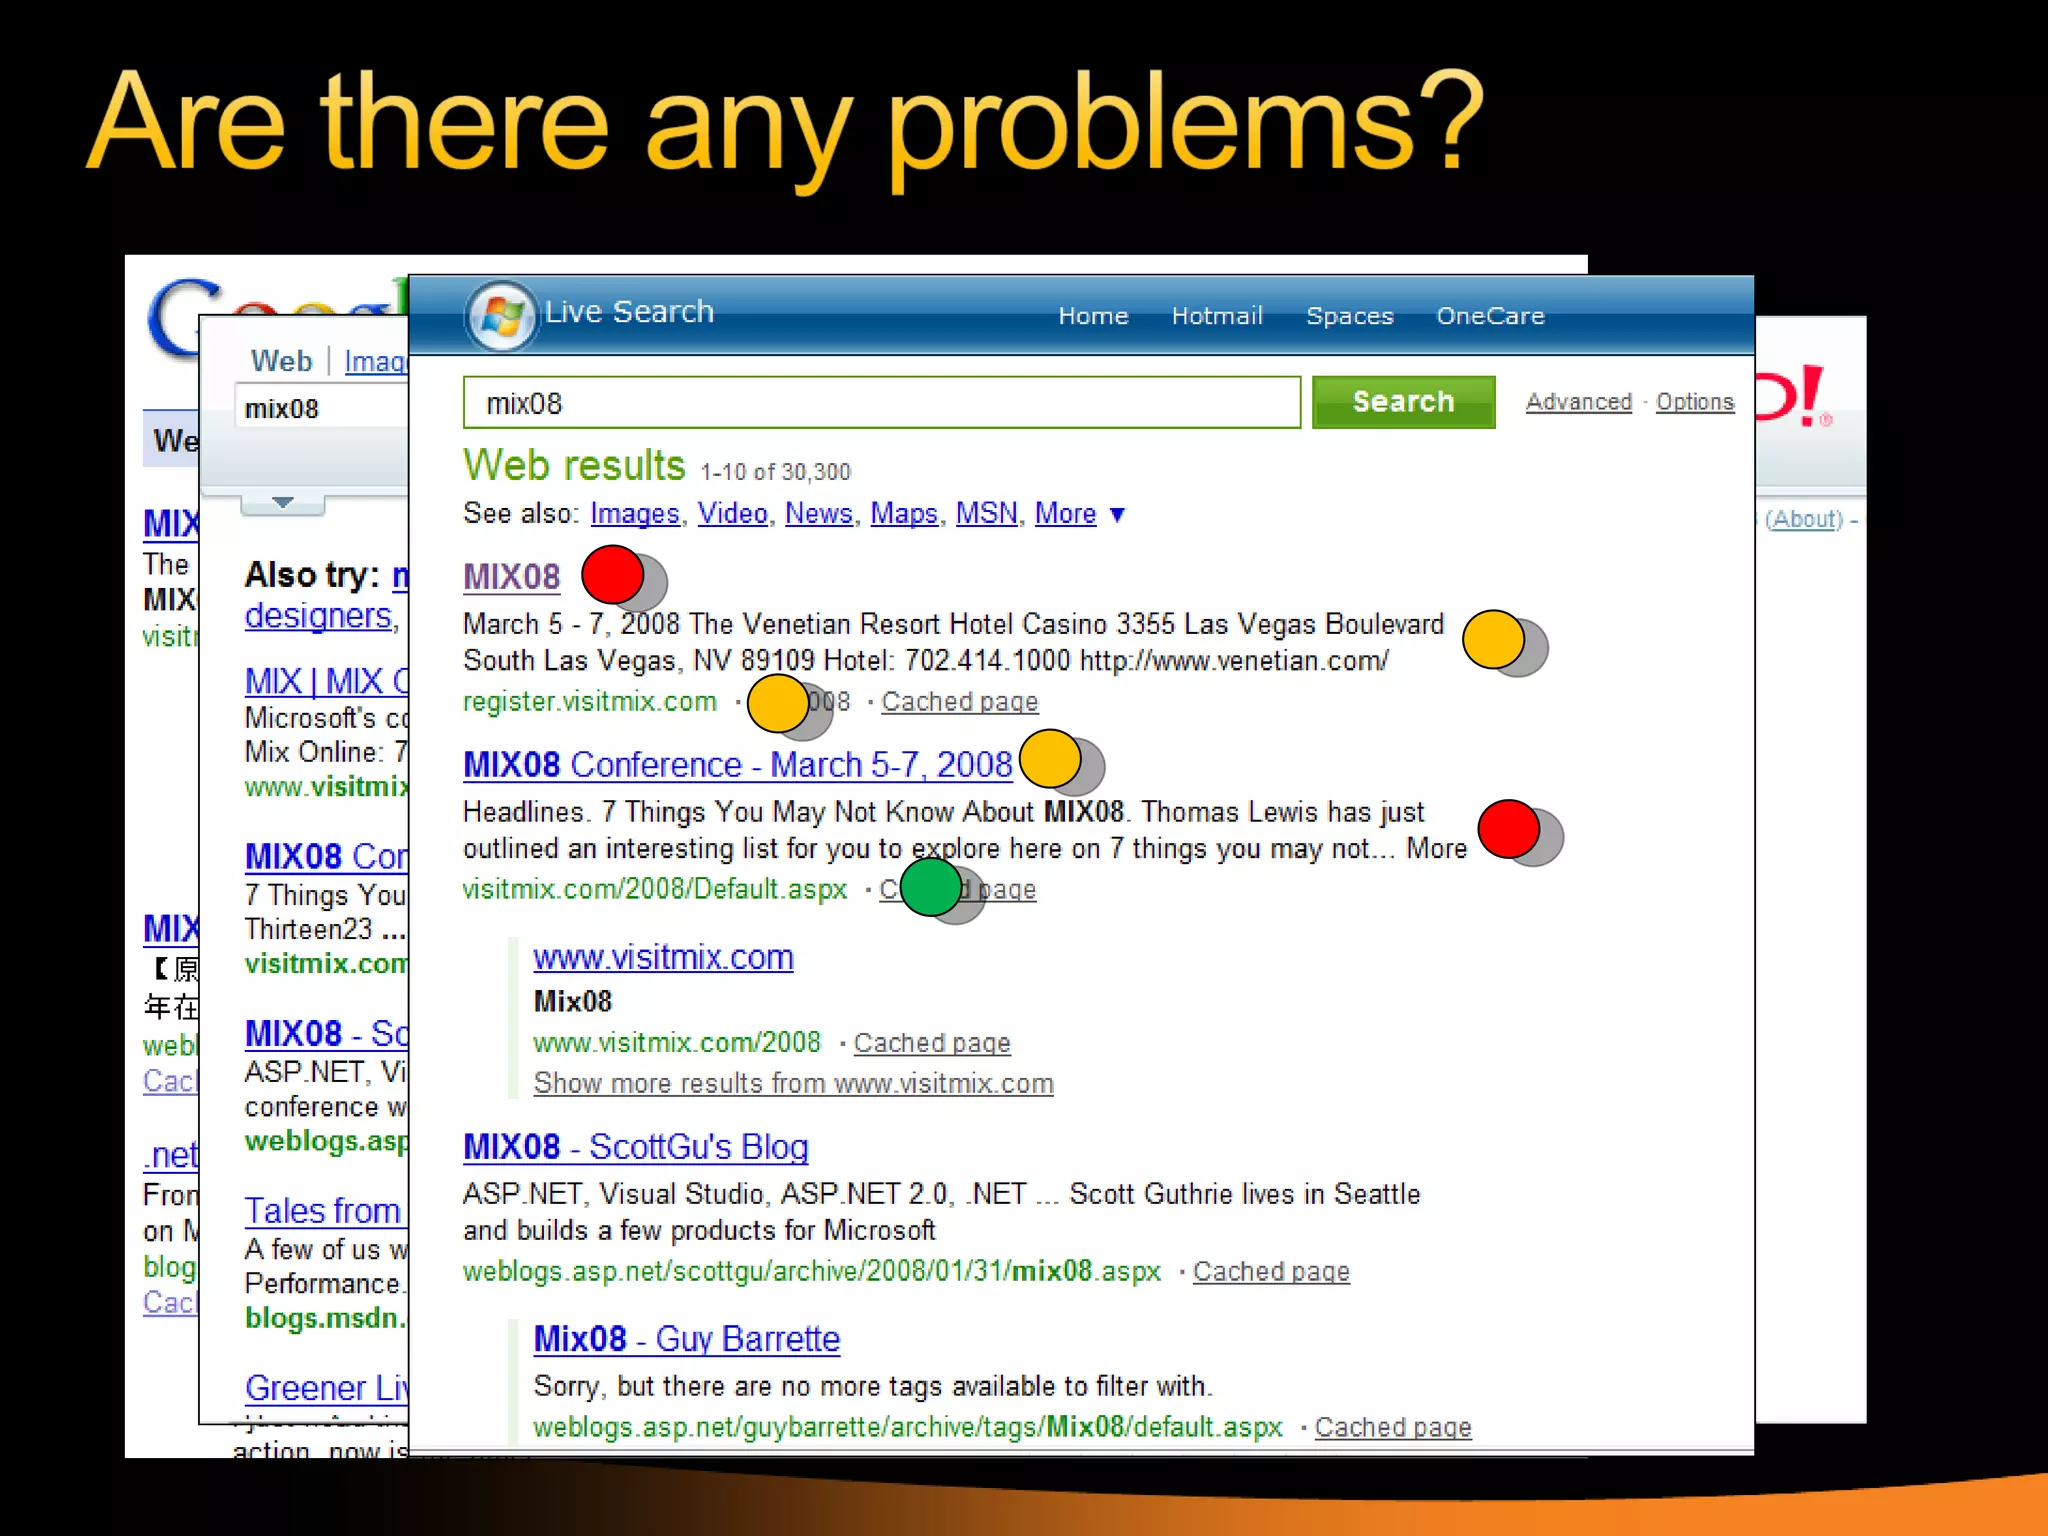The height and width of the screenshot is (1536, 2048).
Task: Select News in the See also row
Action: coord(818,514)
